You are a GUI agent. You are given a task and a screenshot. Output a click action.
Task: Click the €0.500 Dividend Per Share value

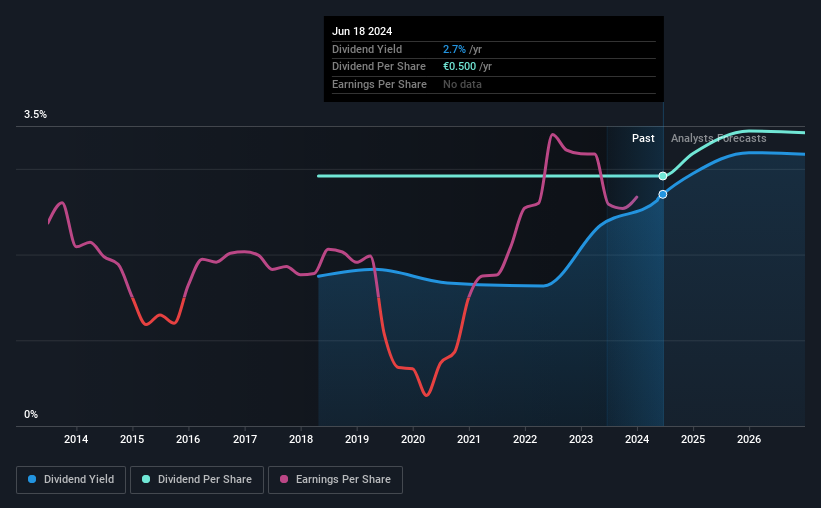460,67
